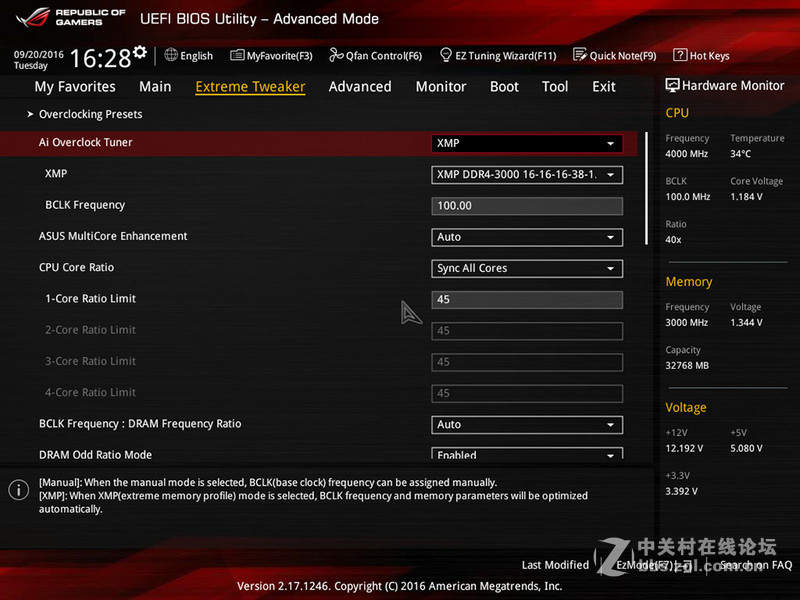Viewport: 800px width, 600px height.
Task: Click +5V reading 5.080 V
Action: click(x=746, y=448)
